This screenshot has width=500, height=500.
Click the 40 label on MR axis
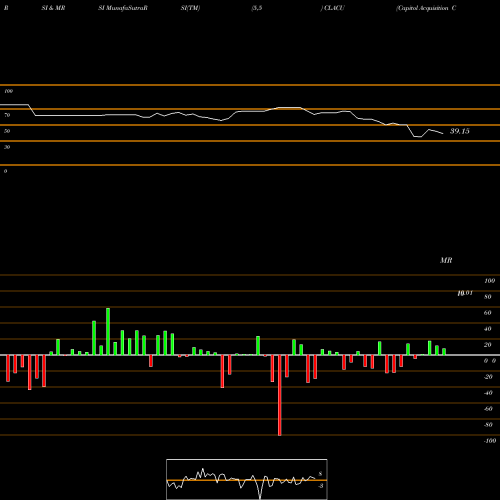click(x=488, y=329)
